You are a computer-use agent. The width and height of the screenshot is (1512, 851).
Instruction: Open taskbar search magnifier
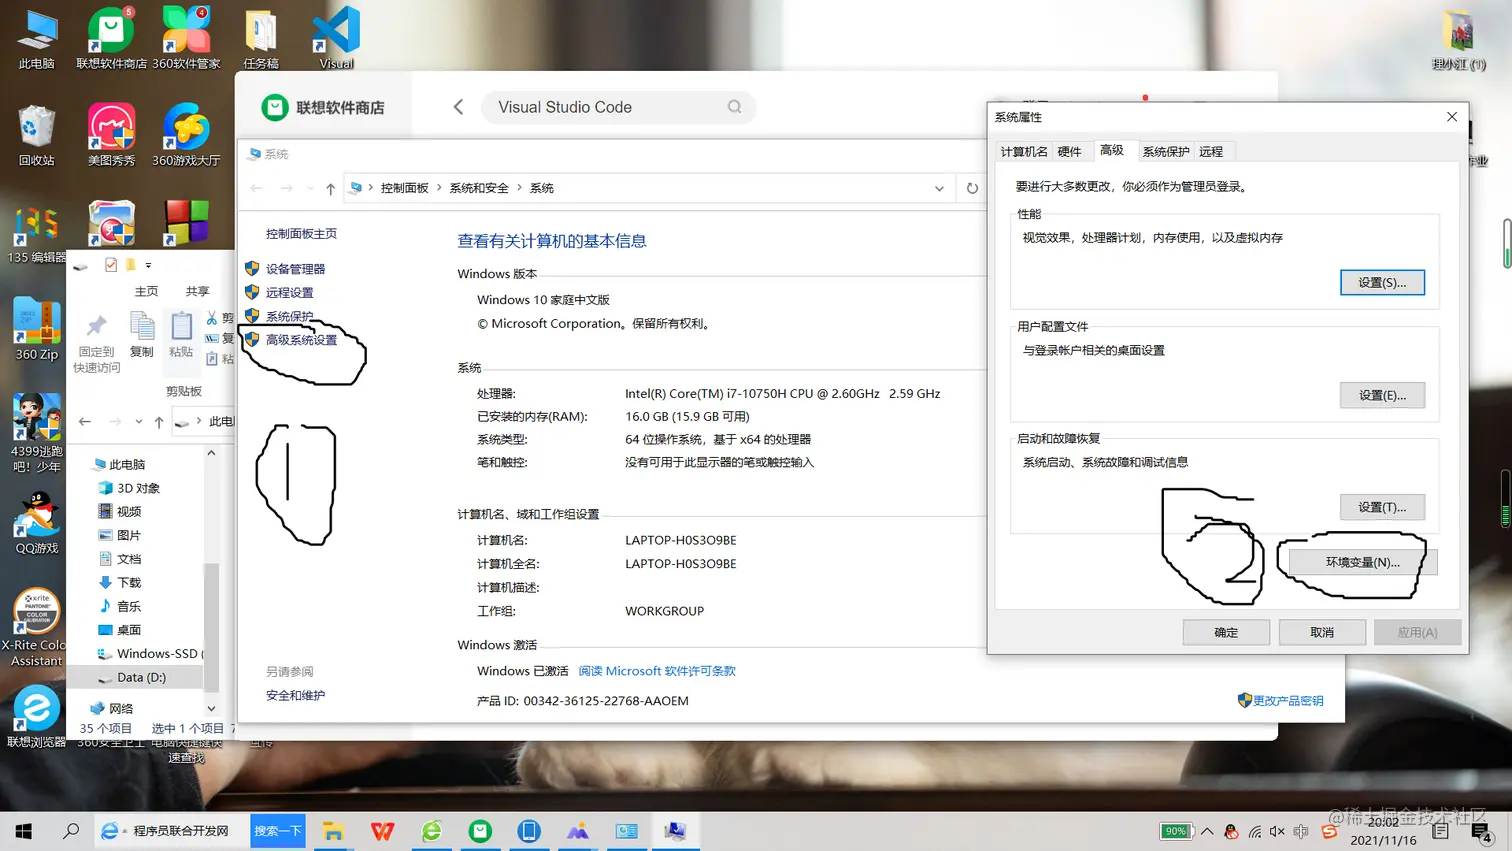coord(71,831)
